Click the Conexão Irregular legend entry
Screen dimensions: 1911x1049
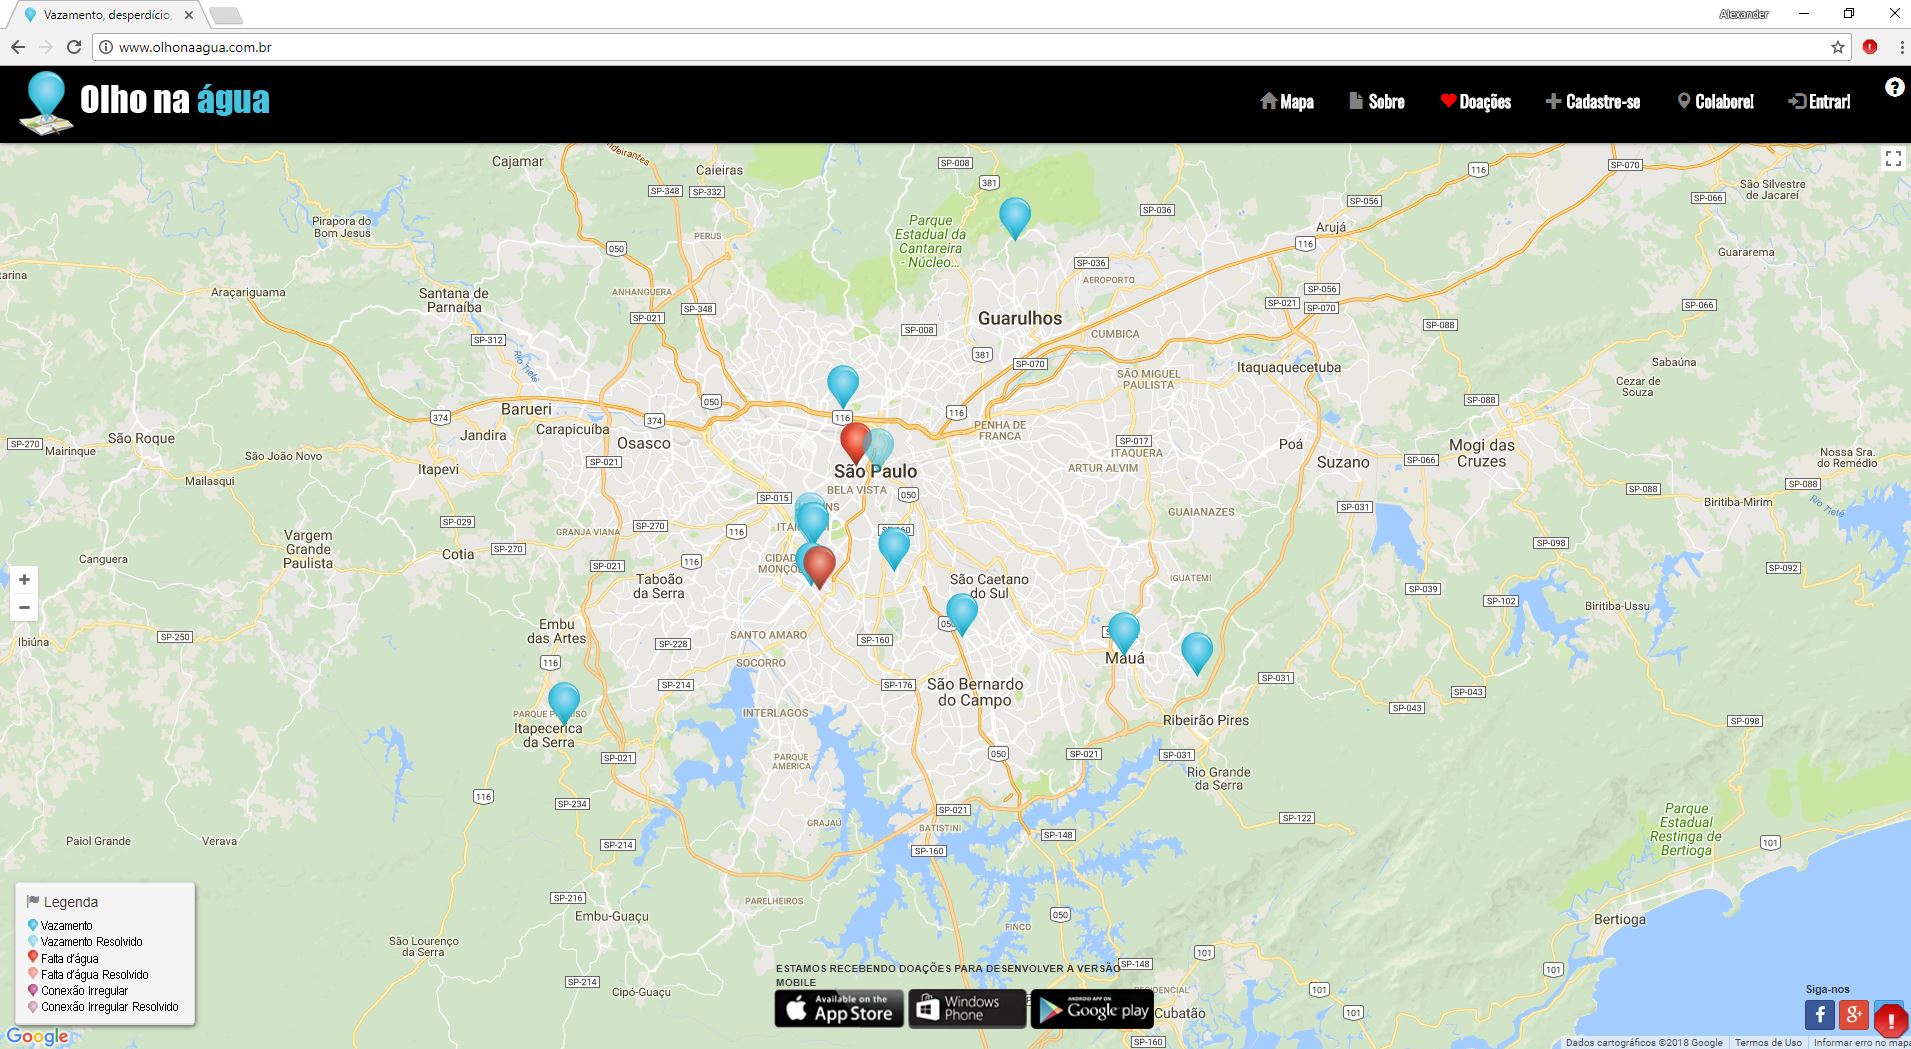[x=78, y=991]
